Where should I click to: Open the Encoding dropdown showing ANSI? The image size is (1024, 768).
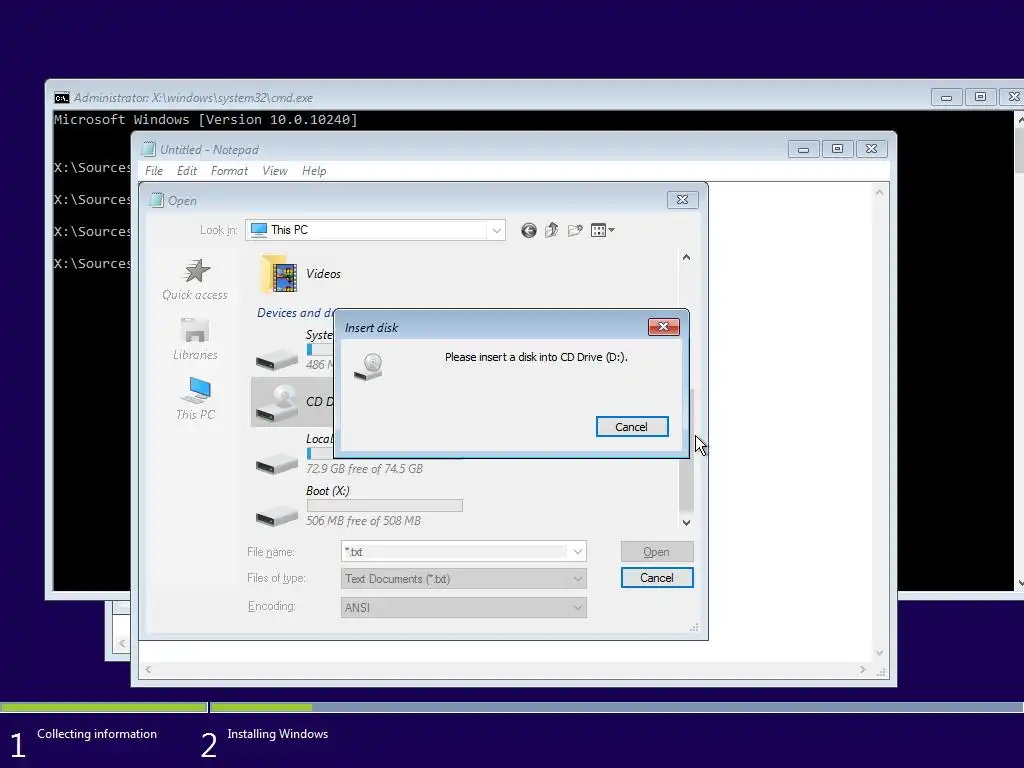click(464, 607)
